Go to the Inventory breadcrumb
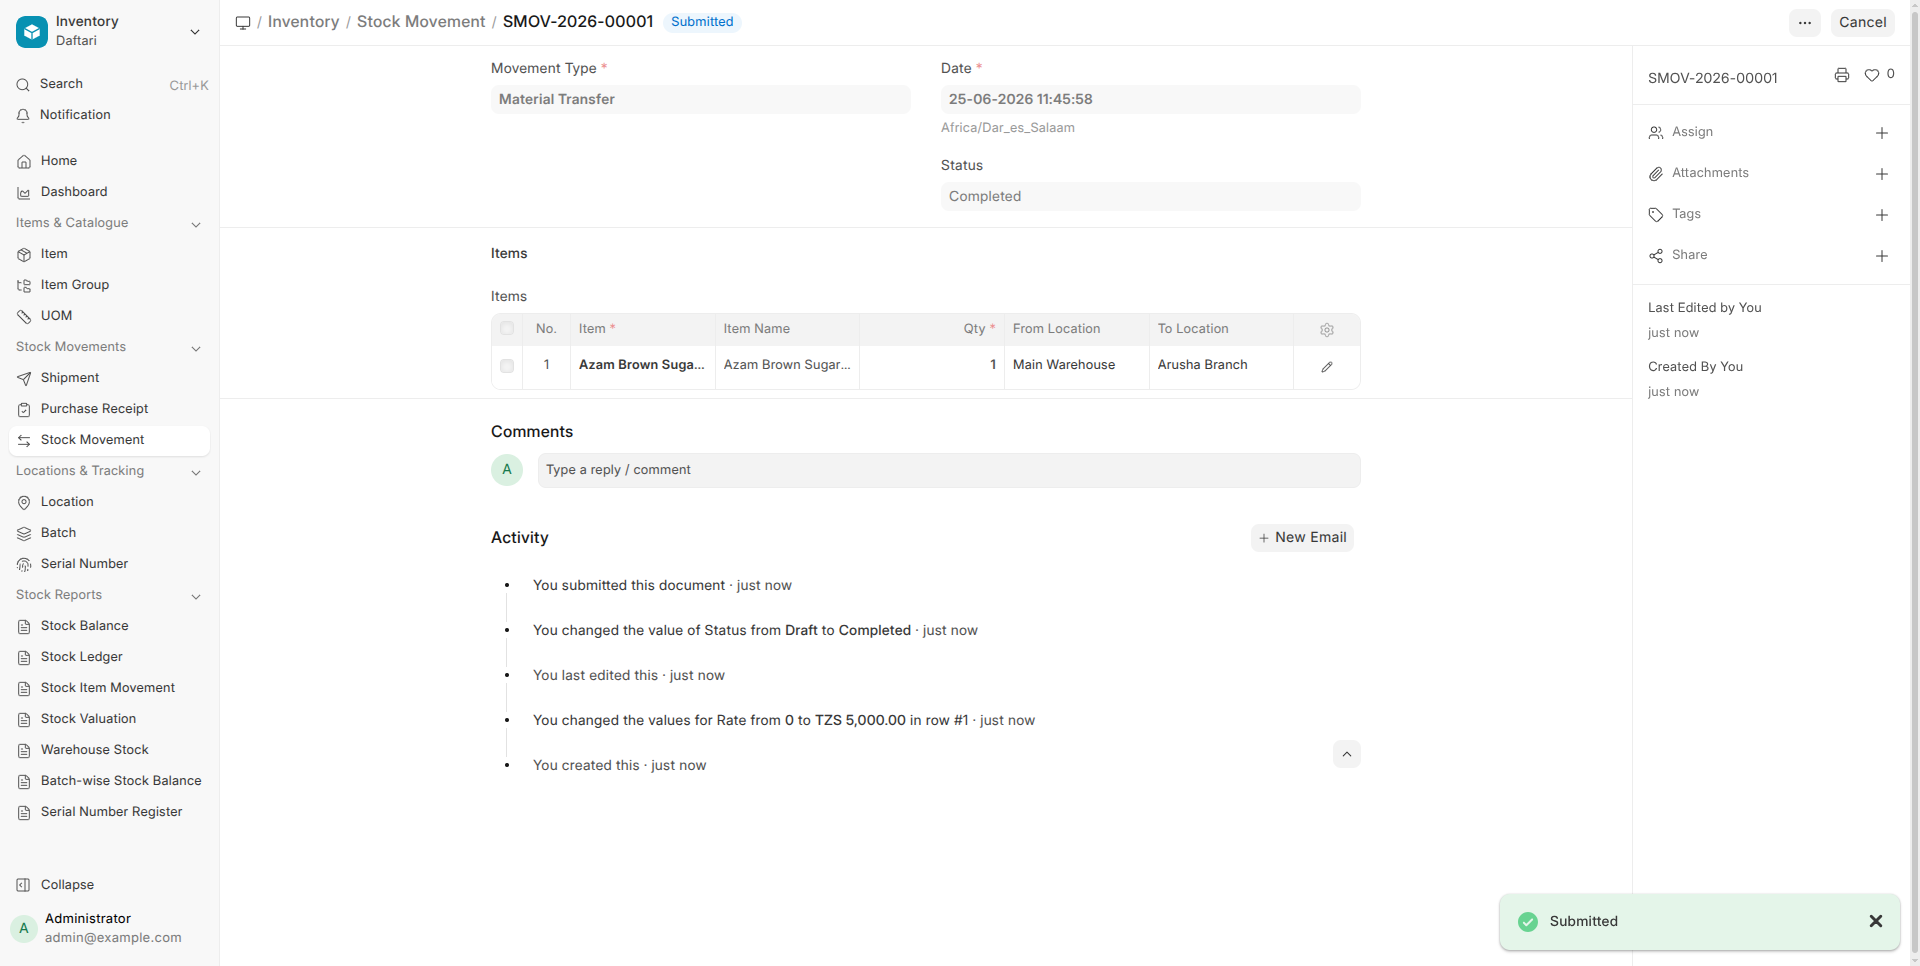 click(303, 22)
